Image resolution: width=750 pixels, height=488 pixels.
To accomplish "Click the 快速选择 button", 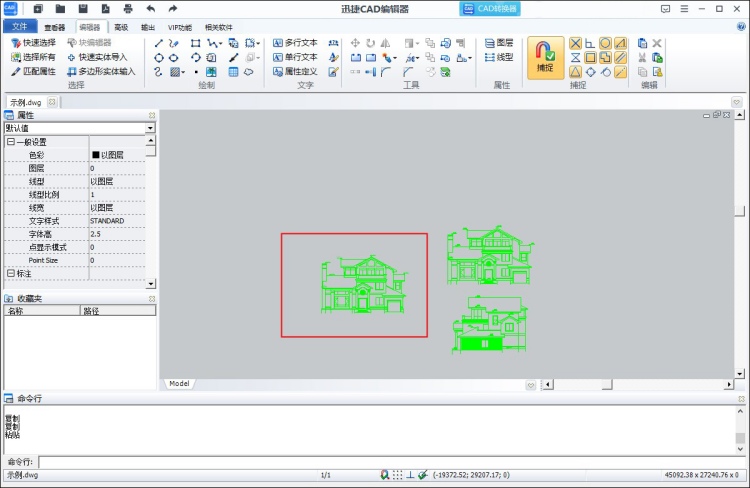I will (33, 43).
